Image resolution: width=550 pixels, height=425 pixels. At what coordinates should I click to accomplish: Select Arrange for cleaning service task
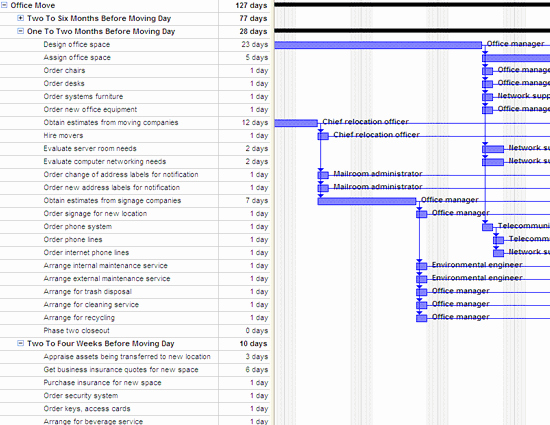pos(91,304)
